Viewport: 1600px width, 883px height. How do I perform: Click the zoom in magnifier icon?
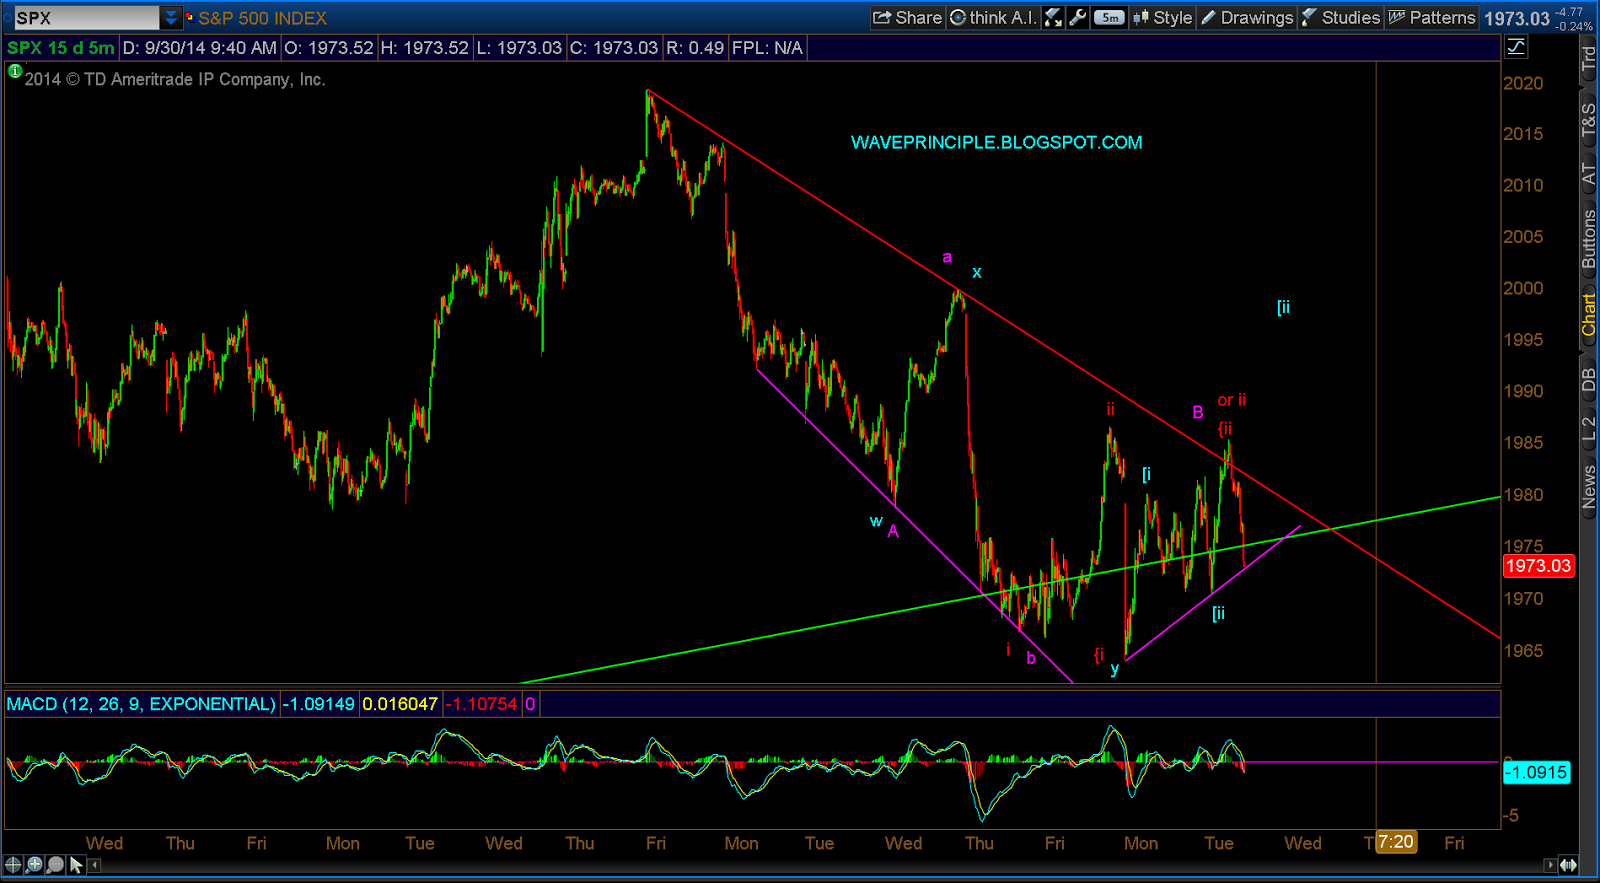34,865
